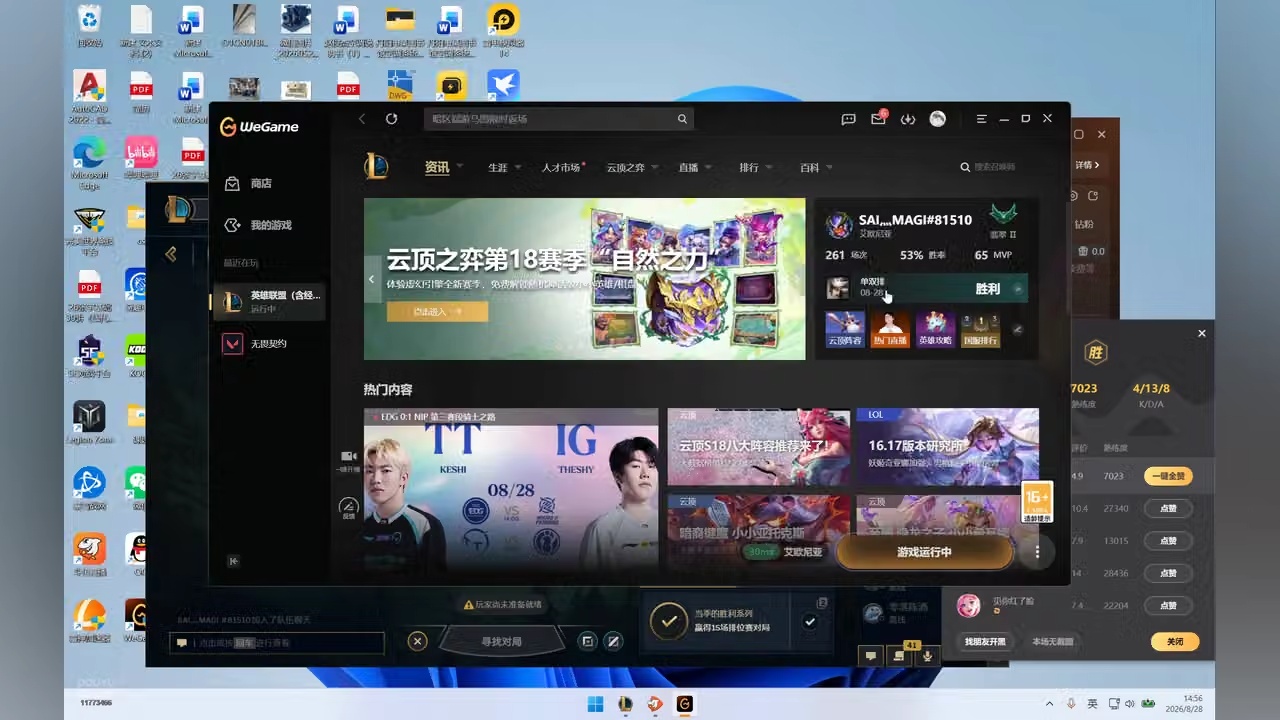
Task: Click the 搜索召唤师 search field
Action: (x=995, y=167)
